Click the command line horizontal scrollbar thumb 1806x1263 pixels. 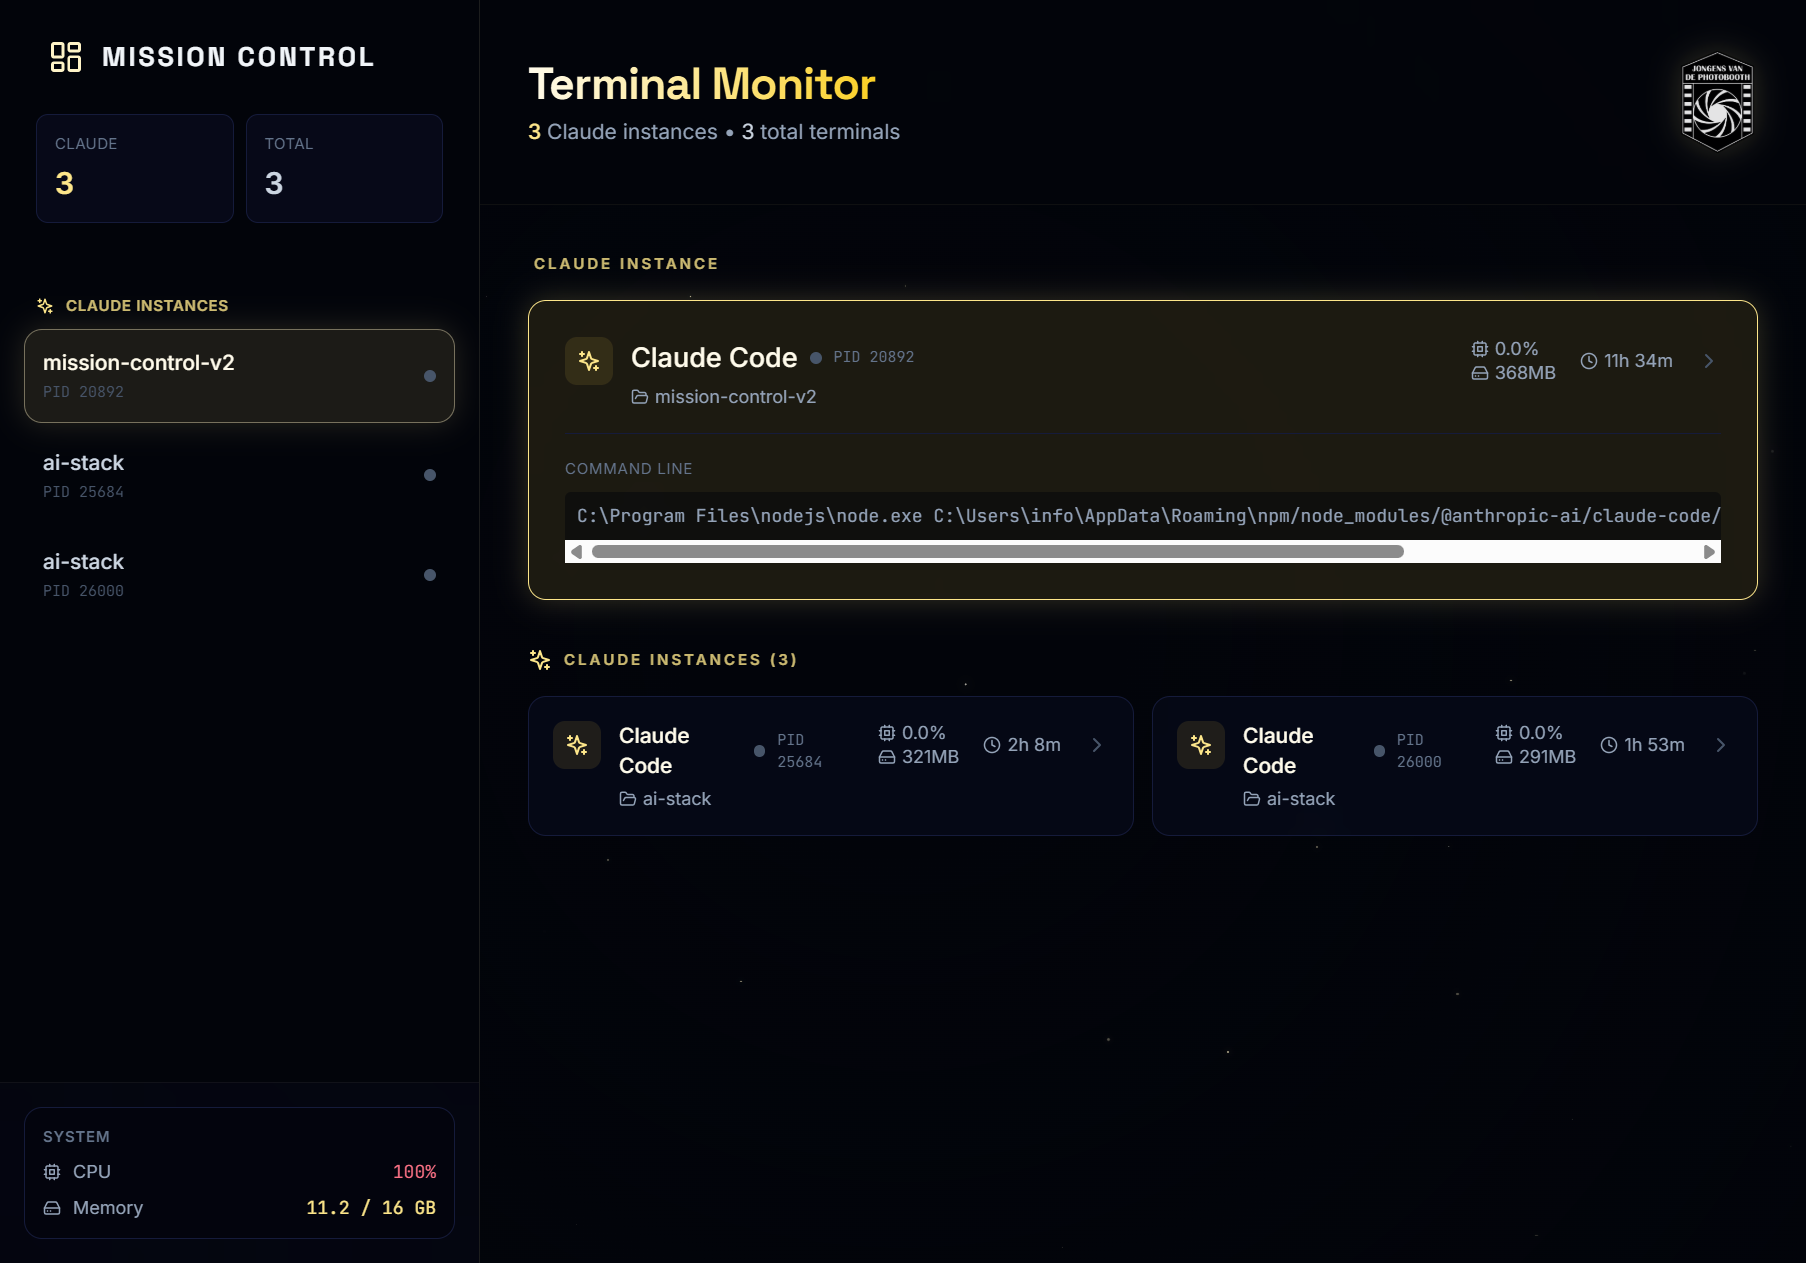point(997,552)
